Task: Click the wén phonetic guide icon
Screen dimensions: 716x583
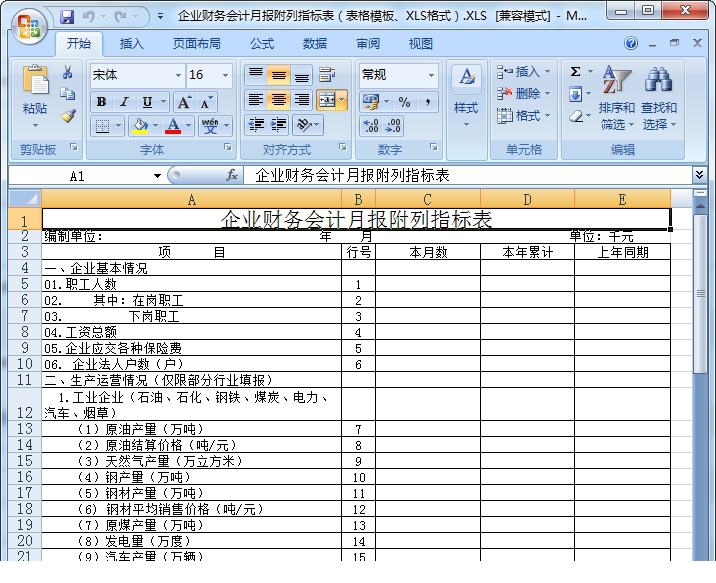Action: point(210,126)
